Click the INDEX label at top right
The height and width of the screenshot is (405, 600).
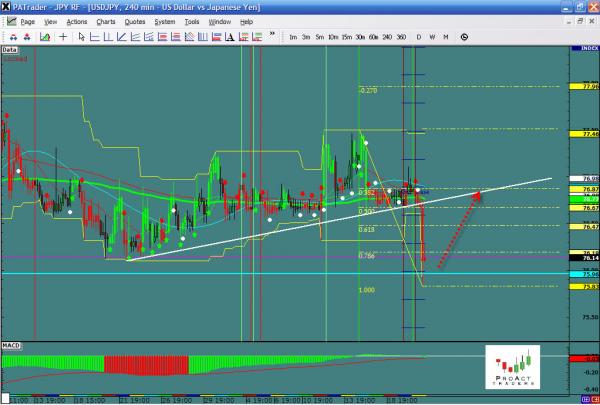584,48
